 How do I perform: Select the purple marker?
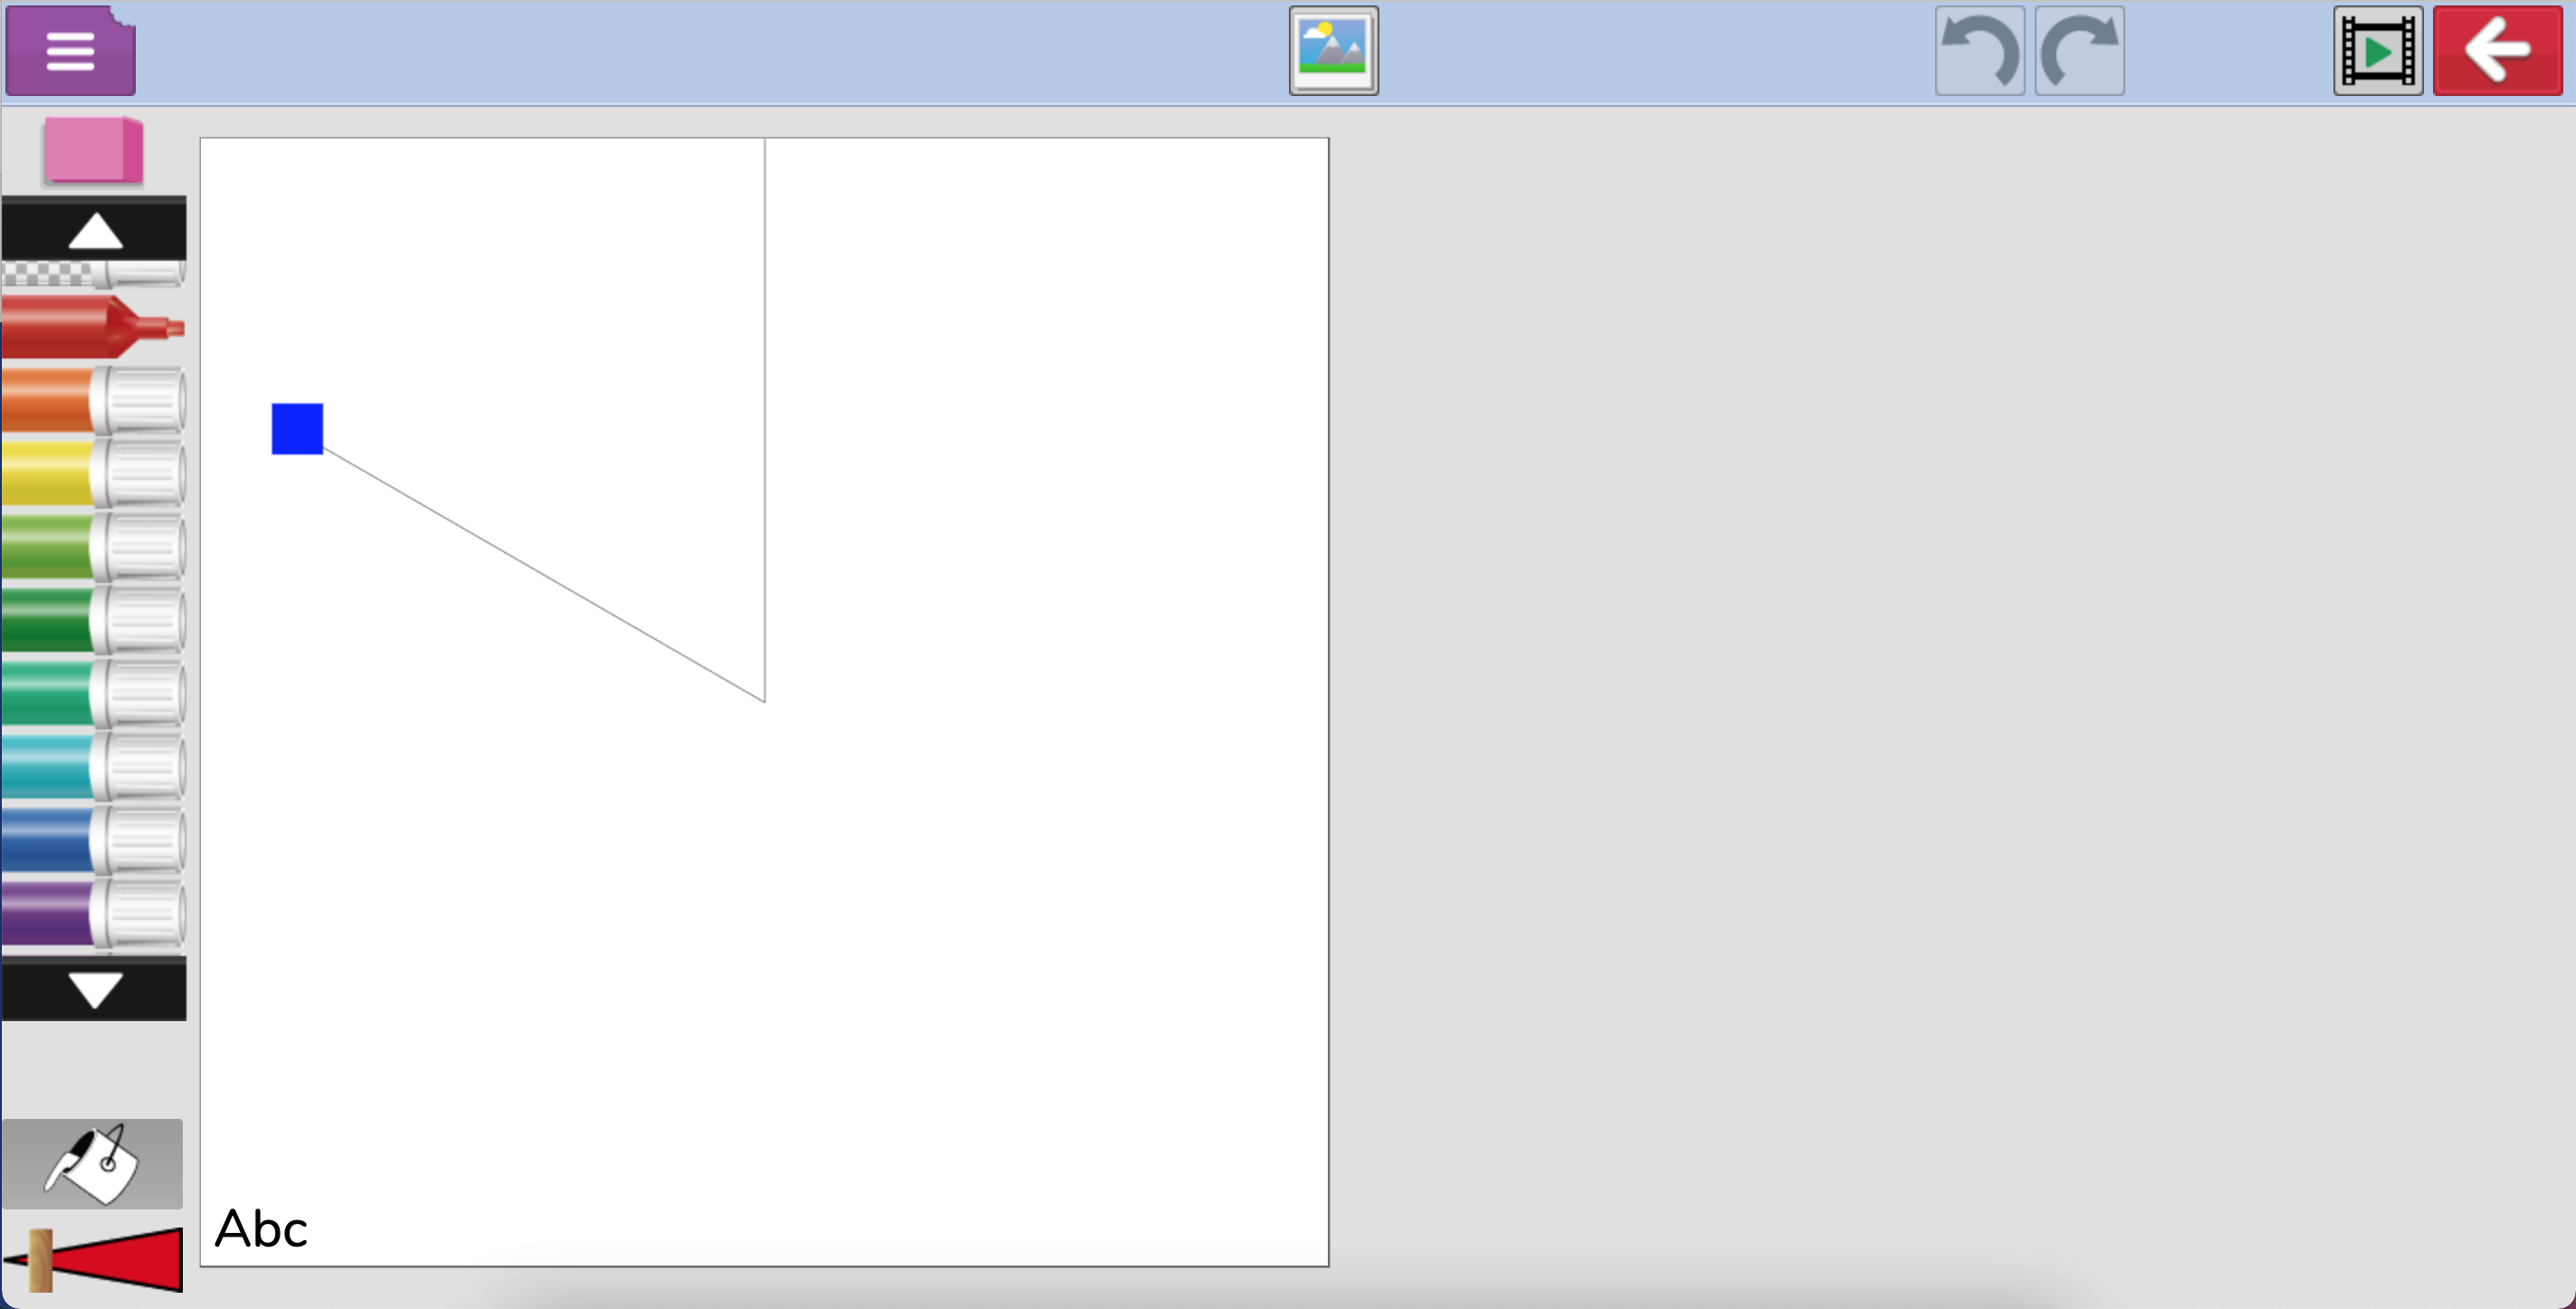click(93, 913)
